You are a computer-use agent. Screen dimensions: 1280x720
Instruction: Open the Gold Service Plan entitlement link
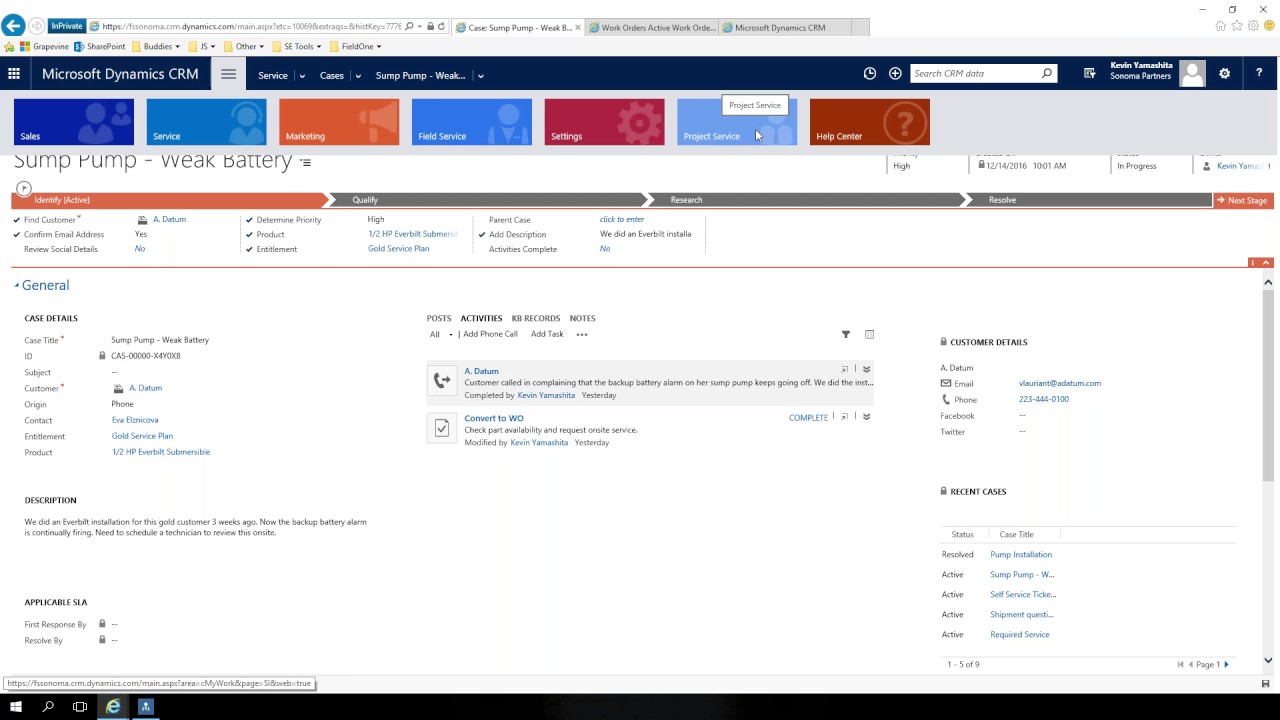[x=142, y=436]
